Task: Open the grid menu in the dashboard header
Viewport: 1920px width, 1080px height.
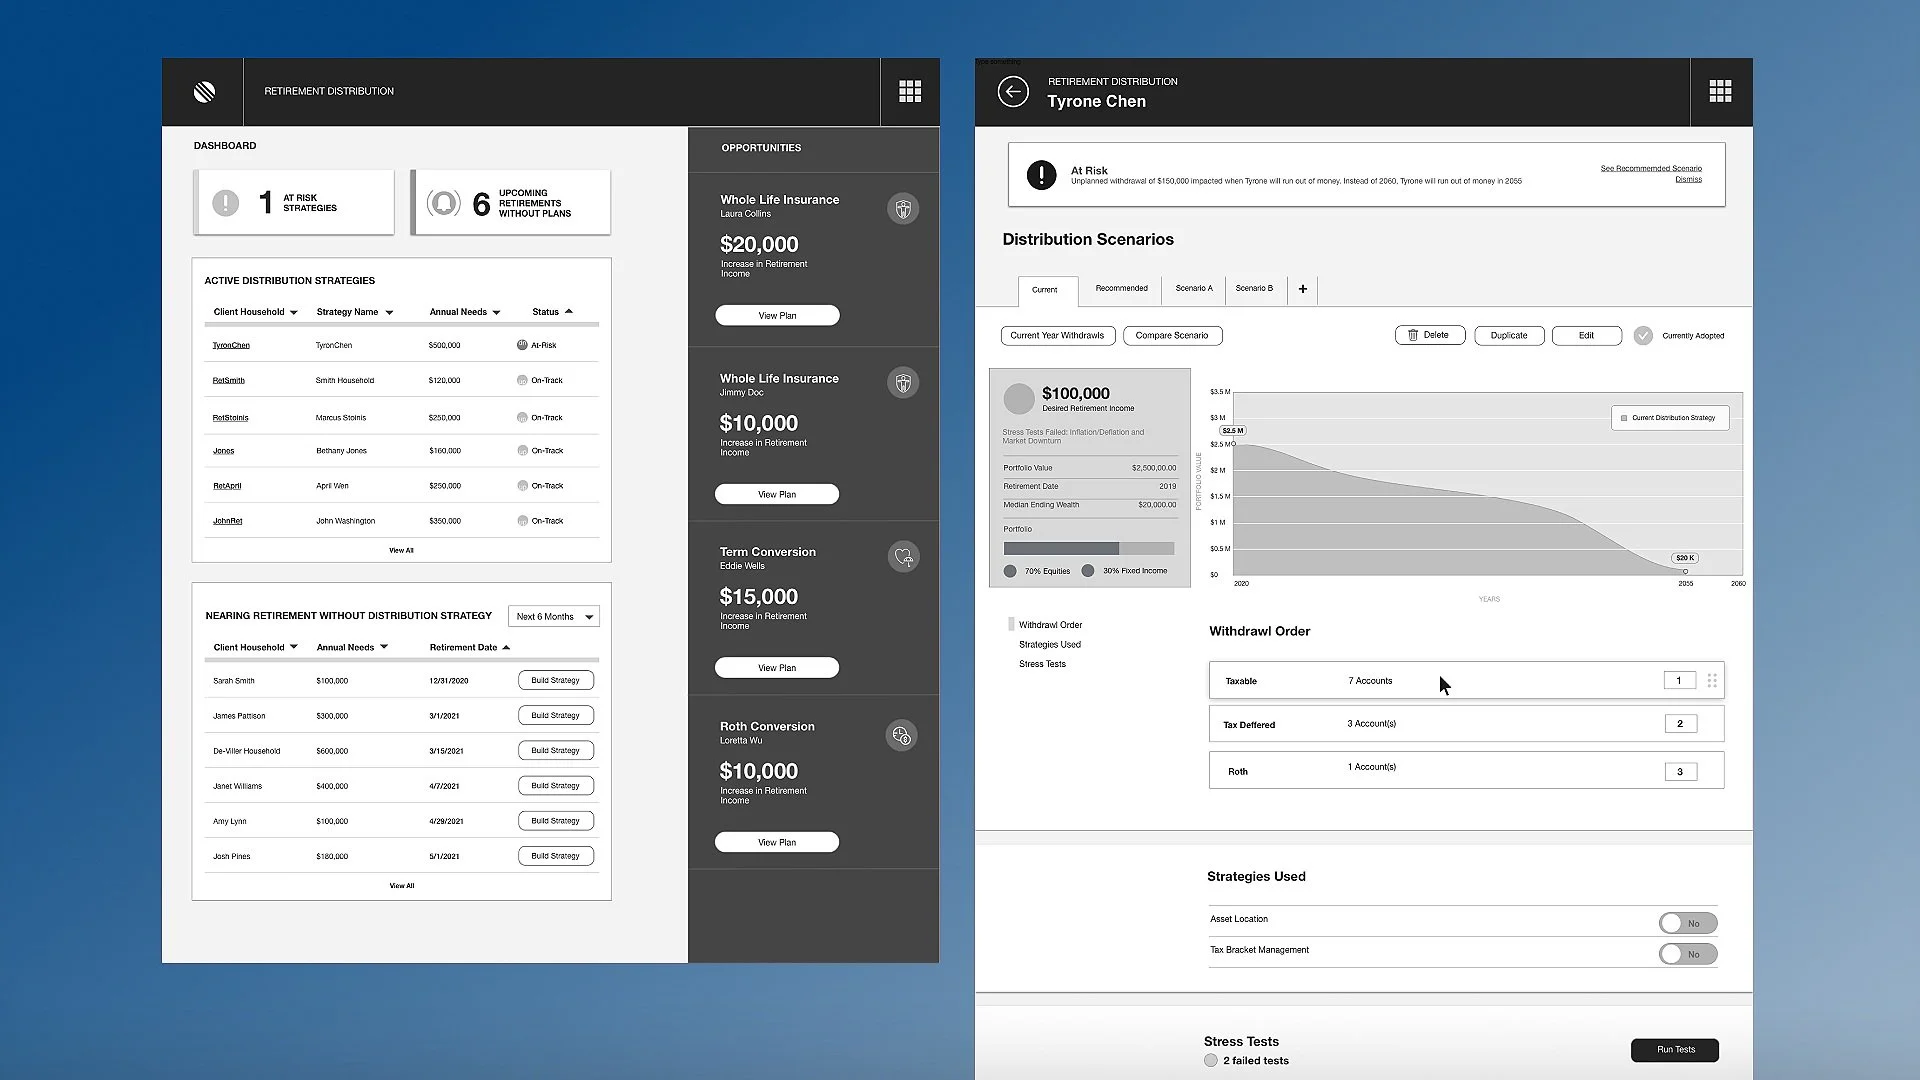Action: 909,92
